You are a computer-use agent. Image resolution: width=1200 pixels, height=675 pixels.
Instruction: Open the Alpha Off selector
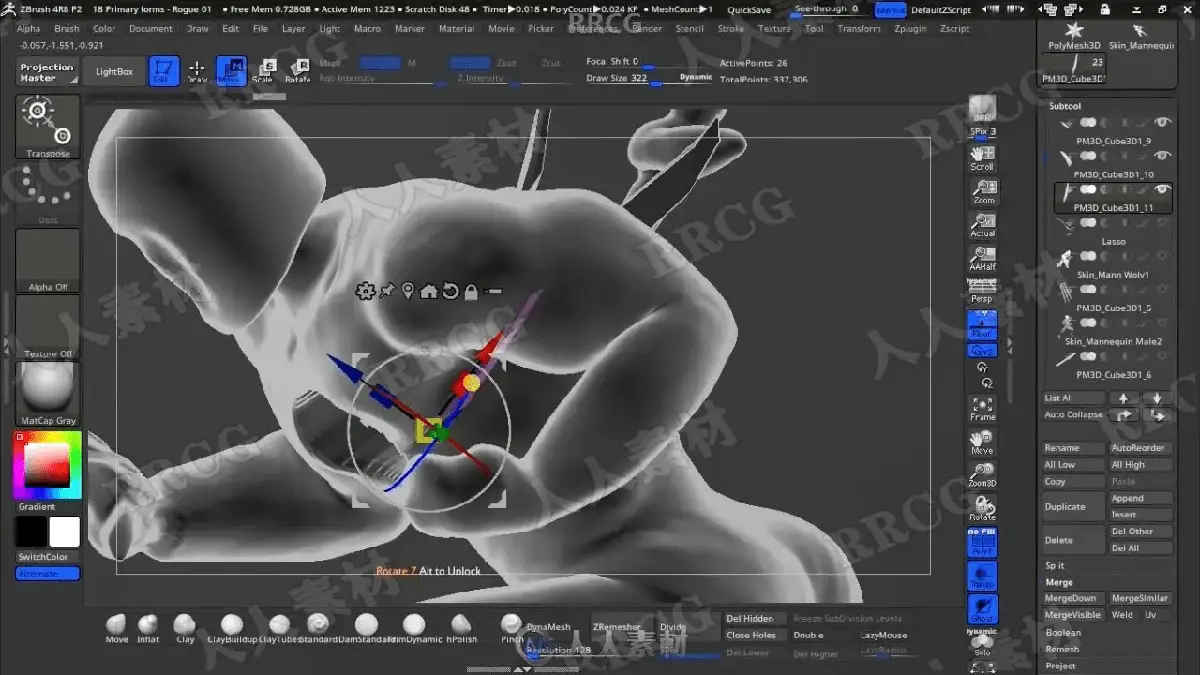point(48,260)
